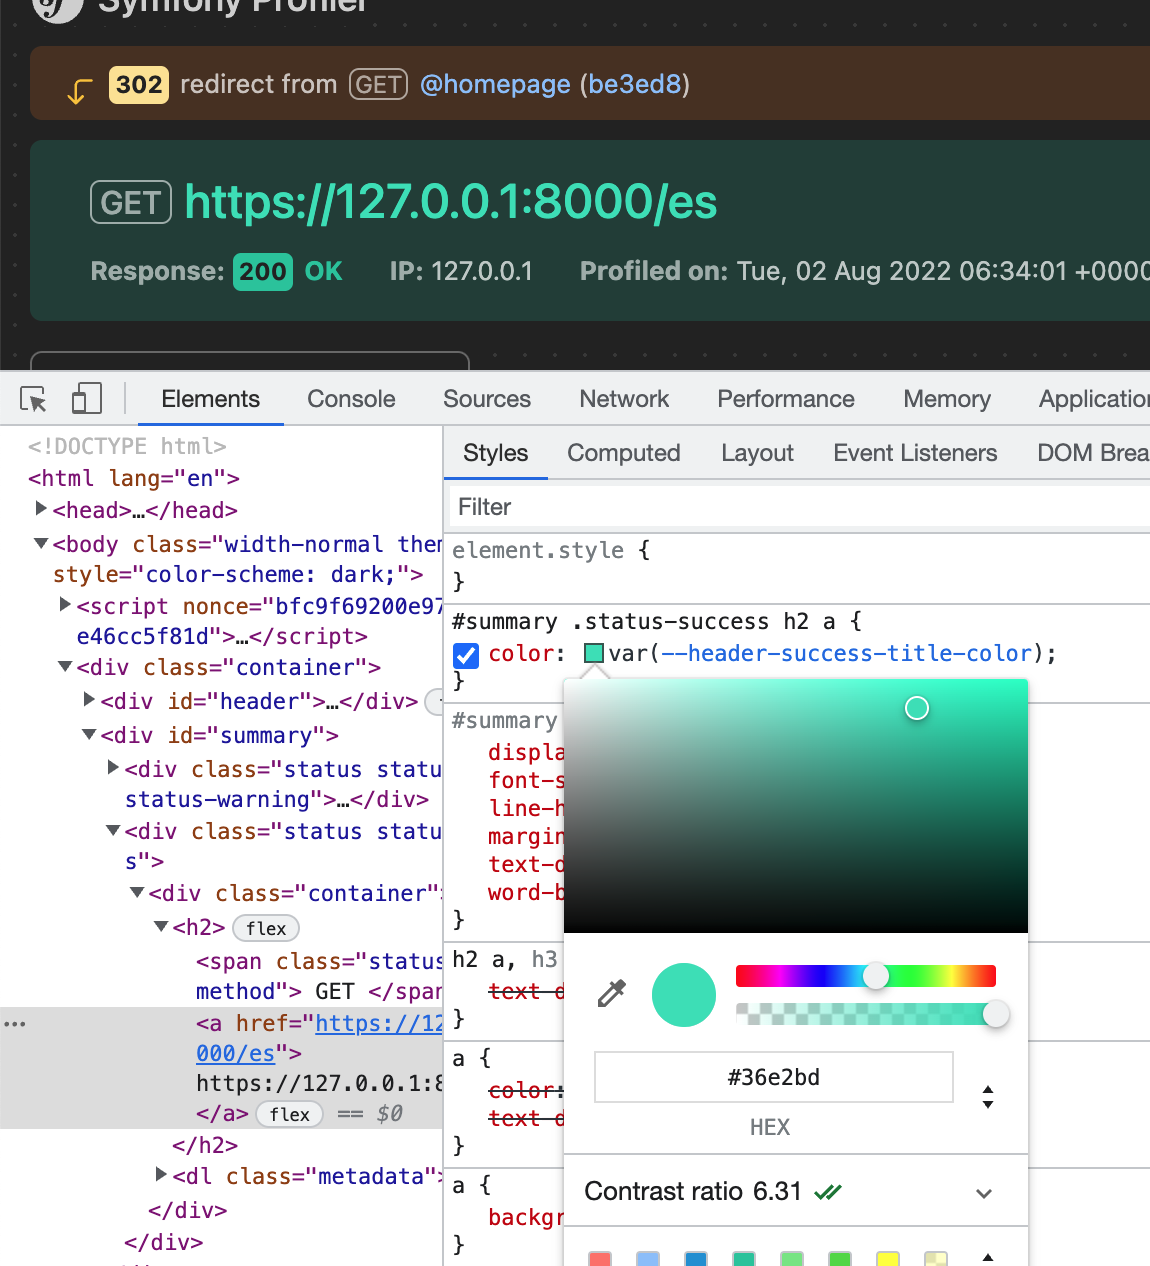Expand the Contrast ratio details chevron
This screenshot has height=1266, width=1150.
984,1193
